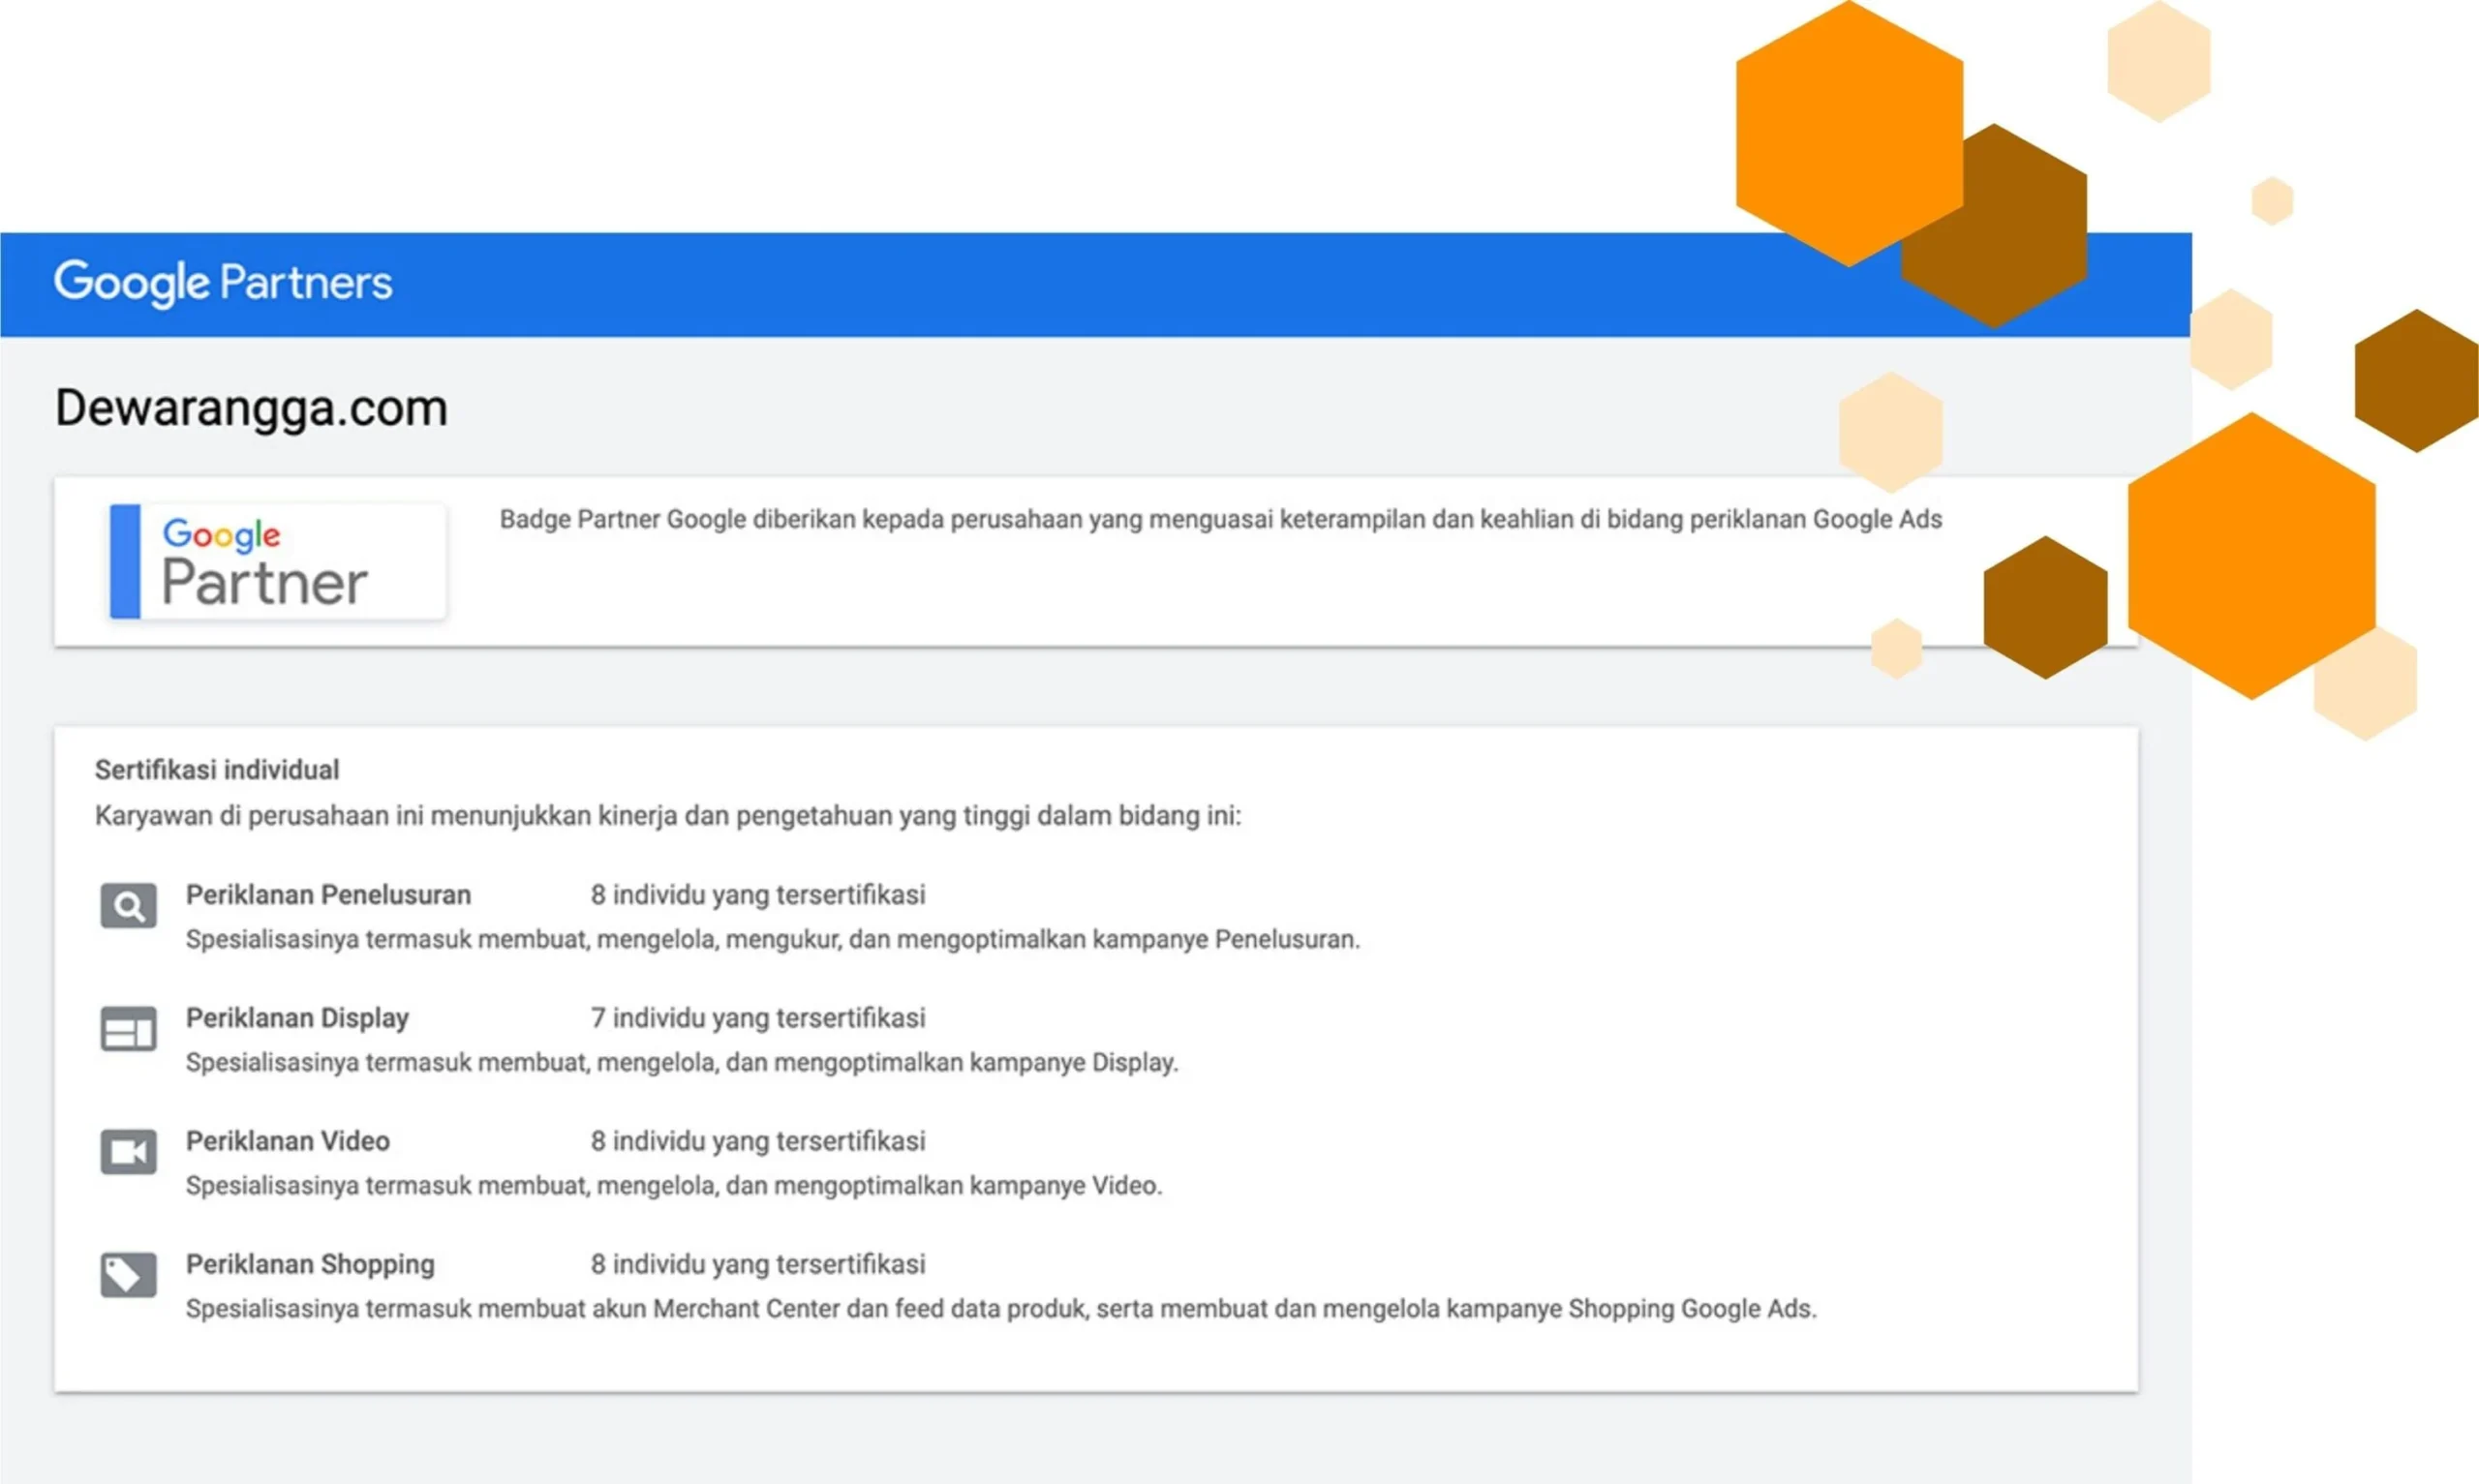Click the Display advertising layout icon

128,1029
